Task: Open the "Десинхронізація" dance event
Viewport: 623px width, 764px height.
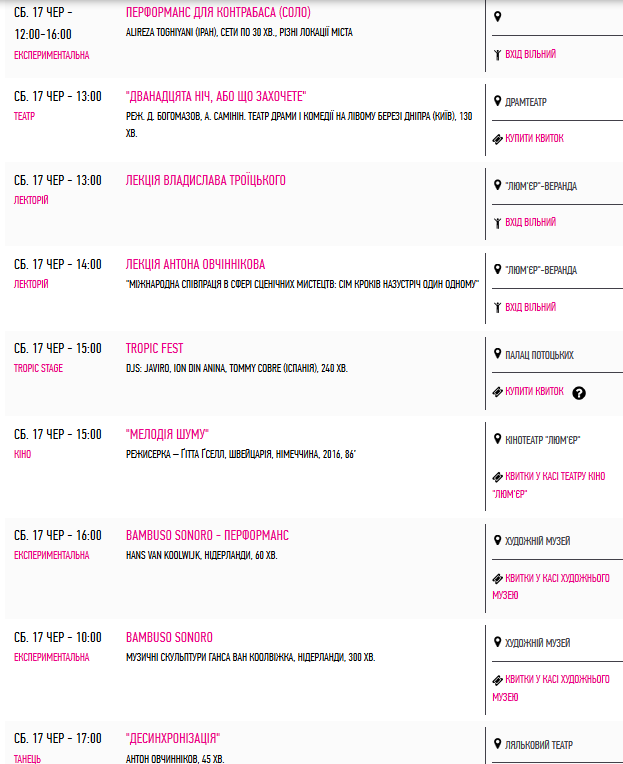Action: 173,738
